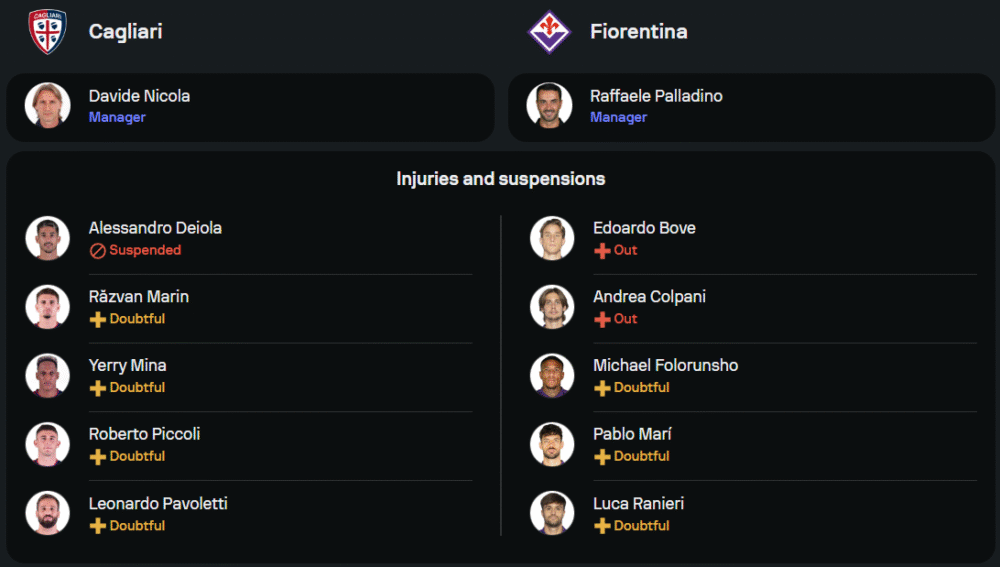
Task: Click the Fiorentina club crest icon
Action: 548,31
